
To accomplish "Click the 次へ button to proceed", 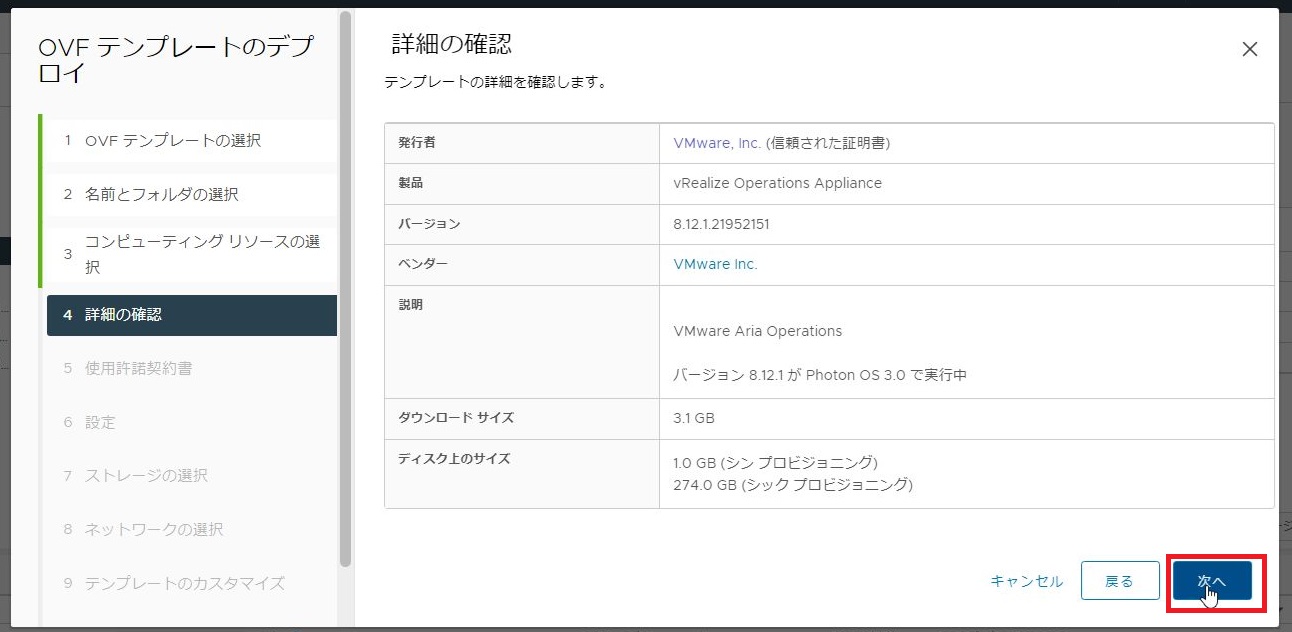I will [x=1212, y=580].
